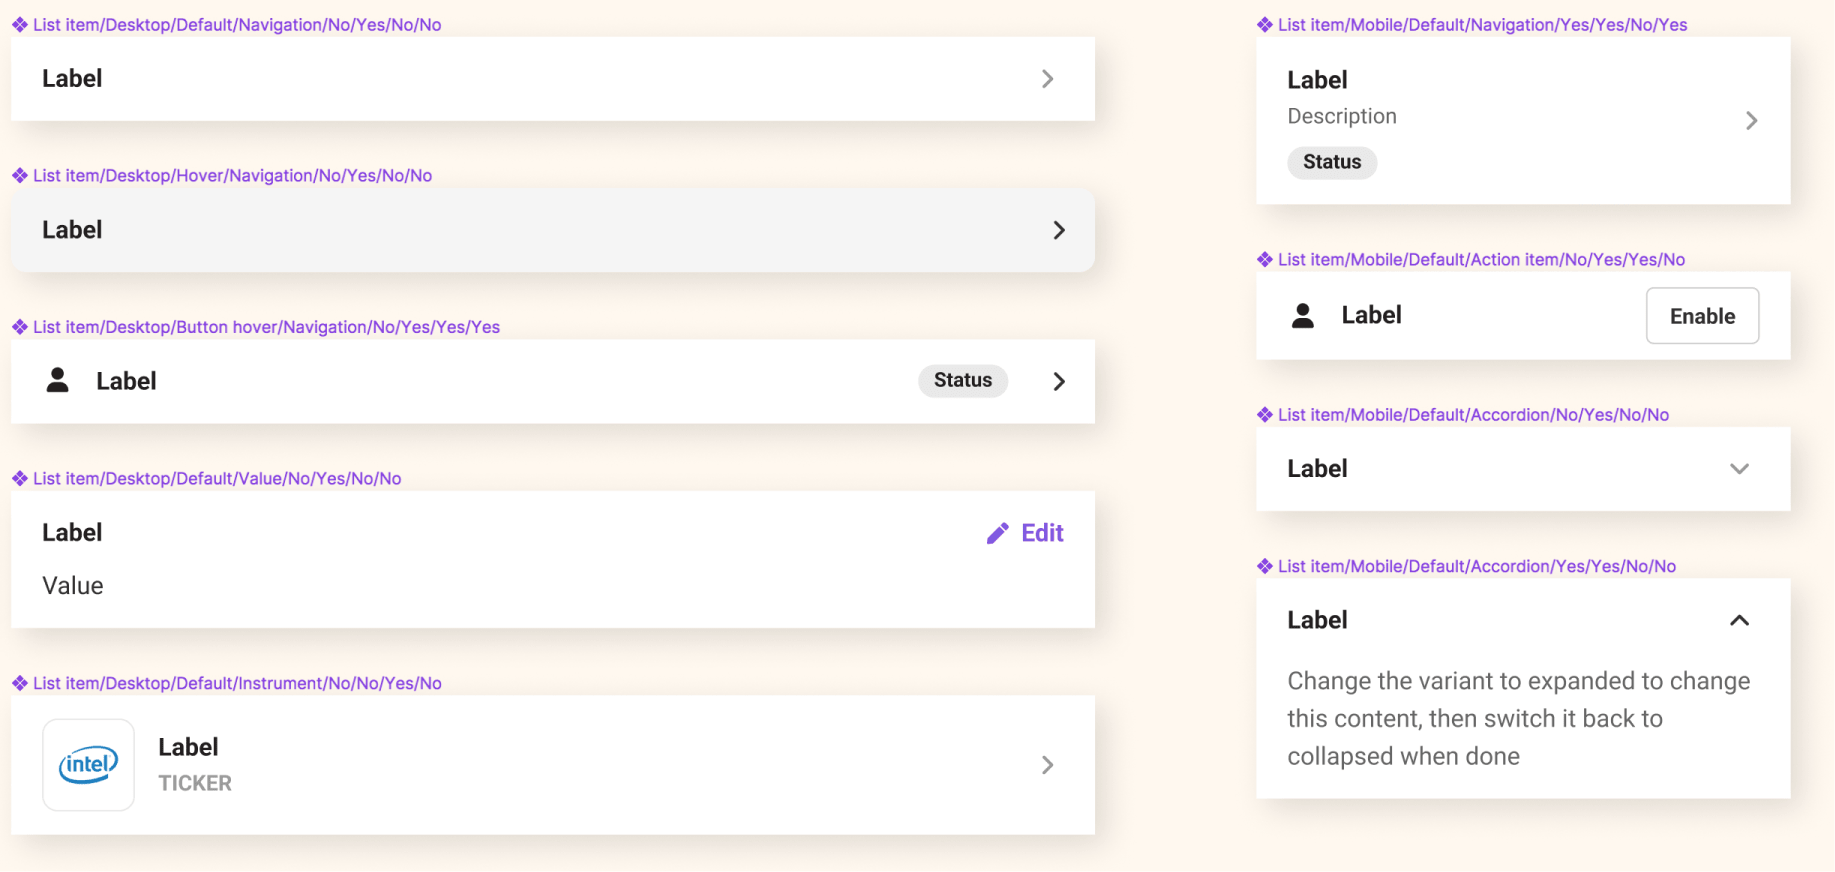Viewport: 1835px width, 872px height.
Task: Click the Edit link
Action: [x=1042, y=533]
